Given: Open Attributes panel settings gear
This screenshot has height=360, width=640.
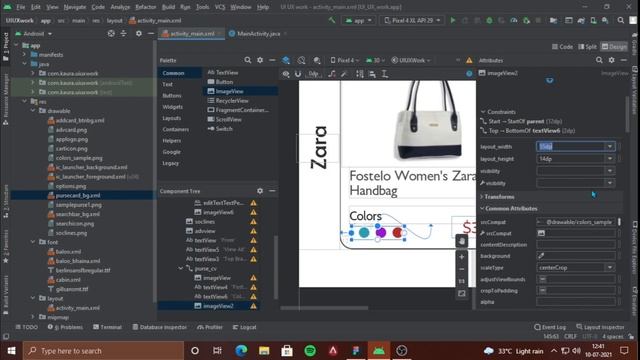Looking at the screenshot, I should [611, 60].
